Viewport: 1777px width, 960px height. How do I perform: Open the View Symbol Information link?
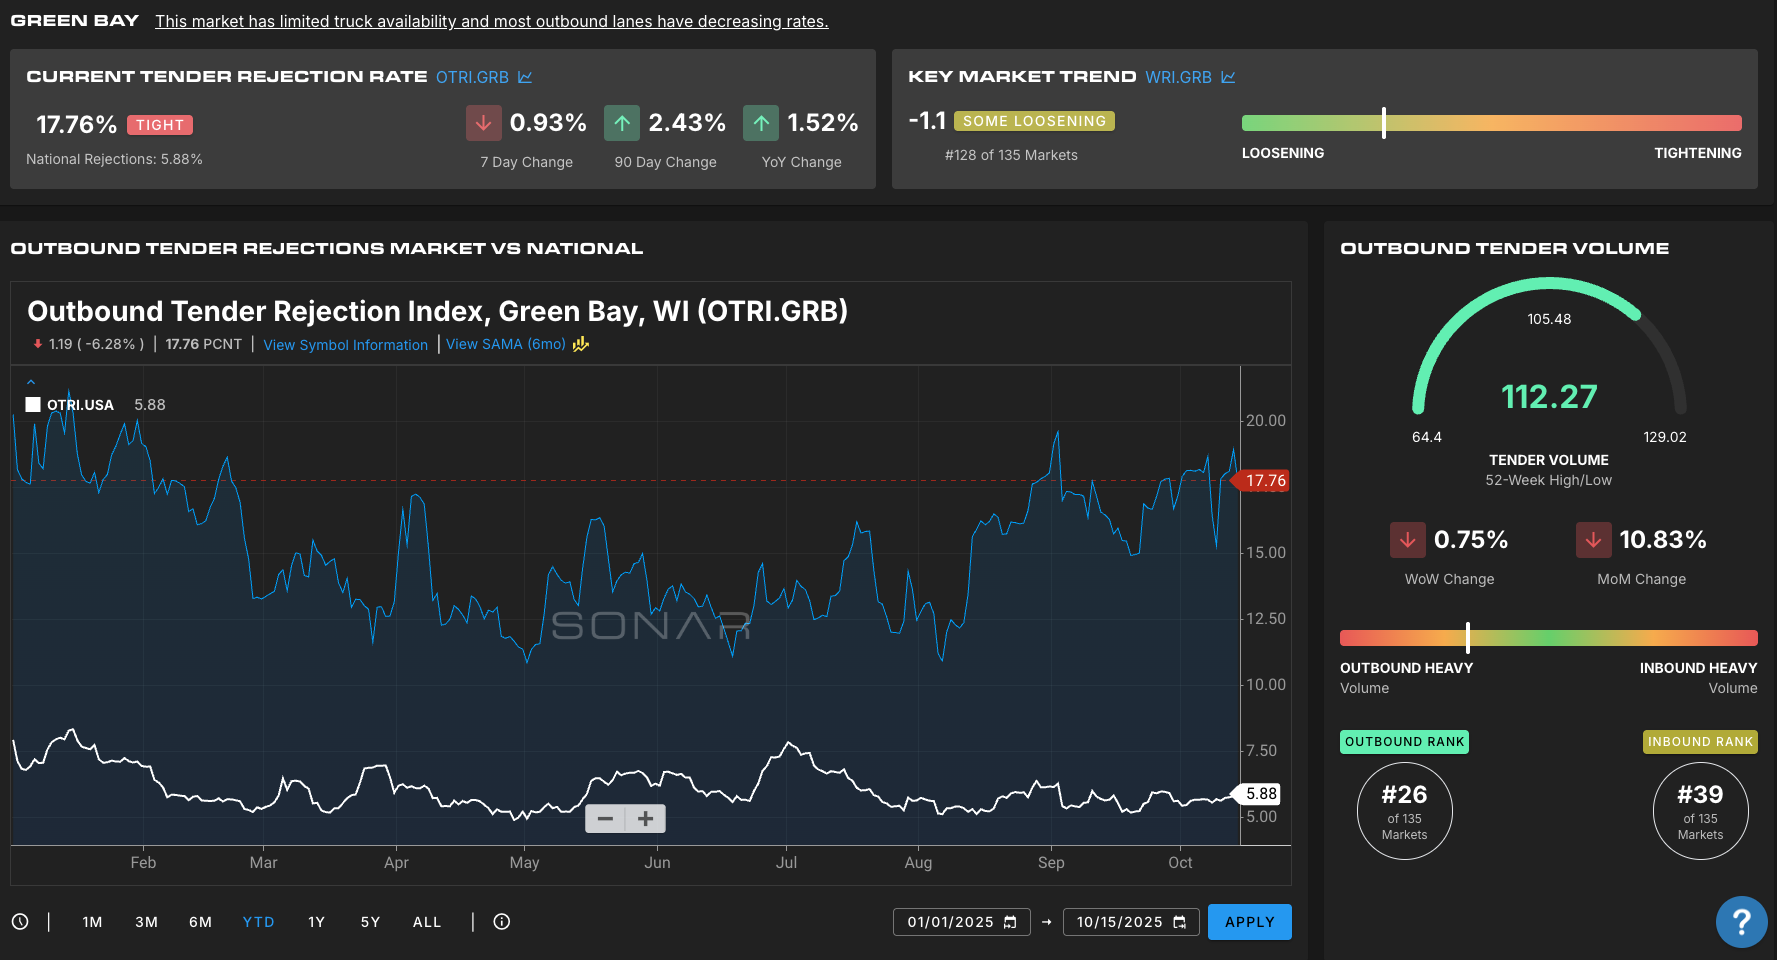coord(345,345)
